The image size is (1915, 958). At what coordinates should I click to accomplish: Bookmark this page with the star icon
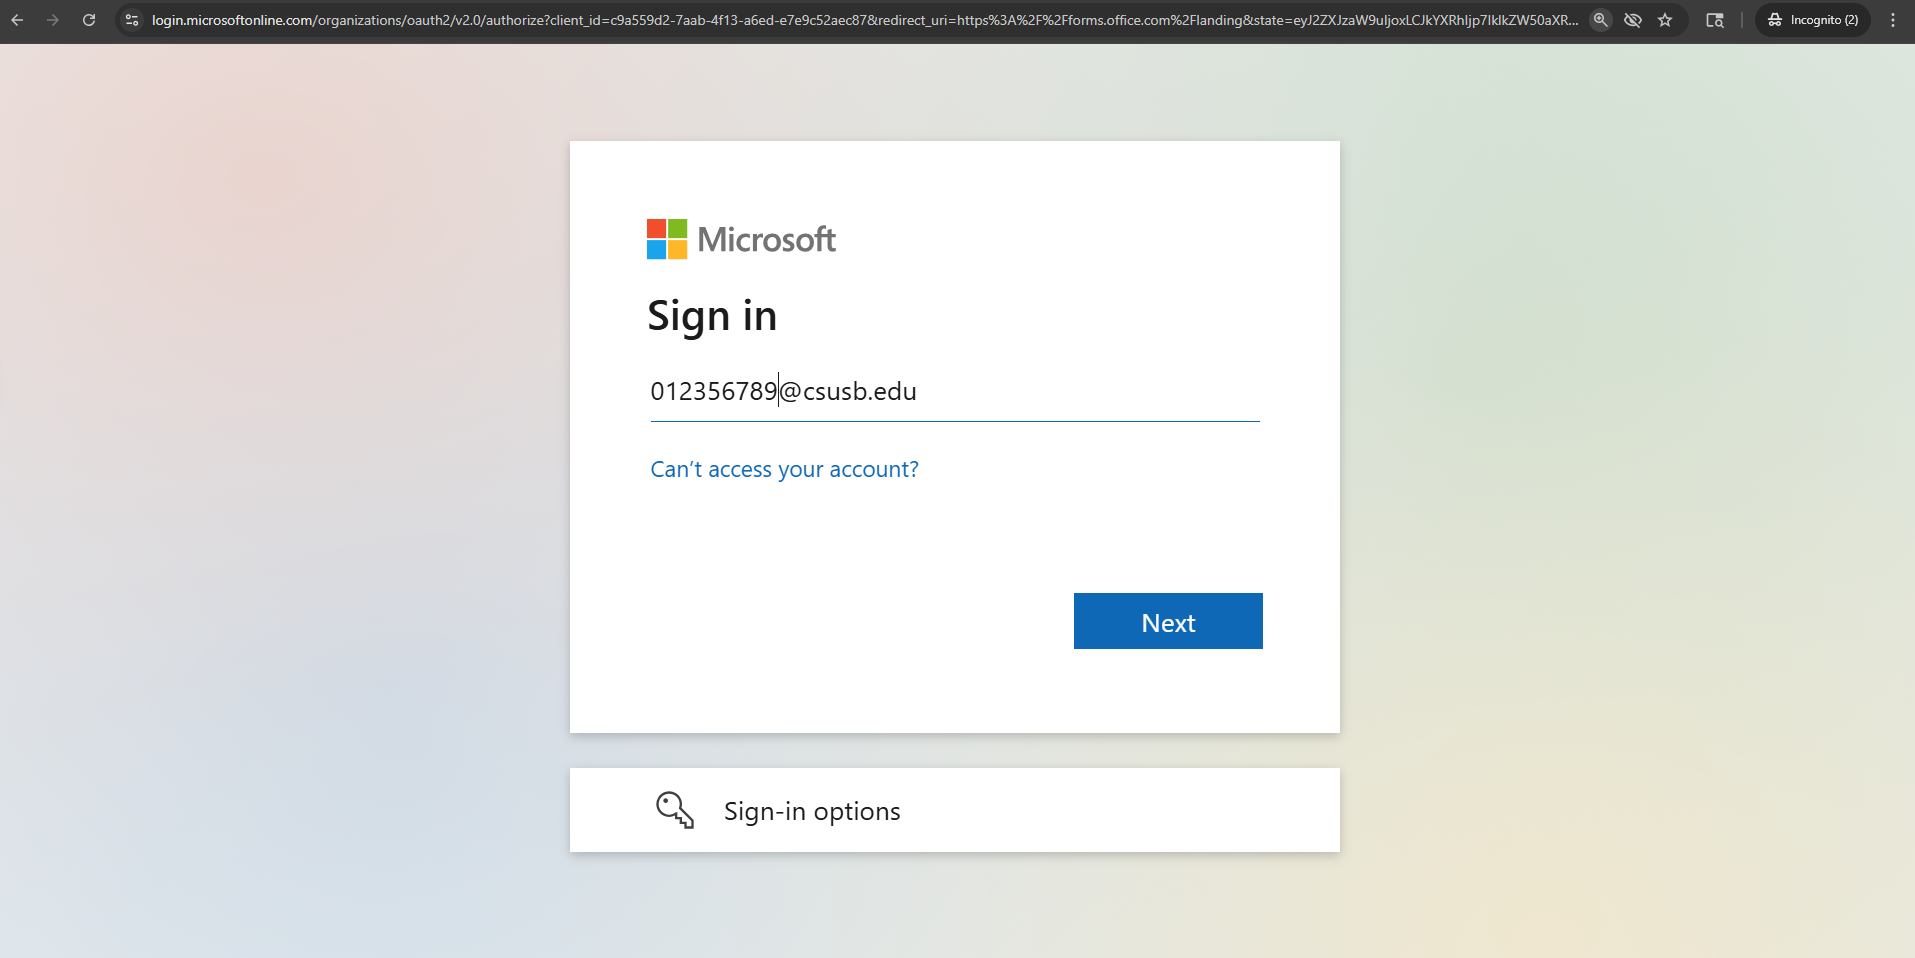[x=1665, y=20]
